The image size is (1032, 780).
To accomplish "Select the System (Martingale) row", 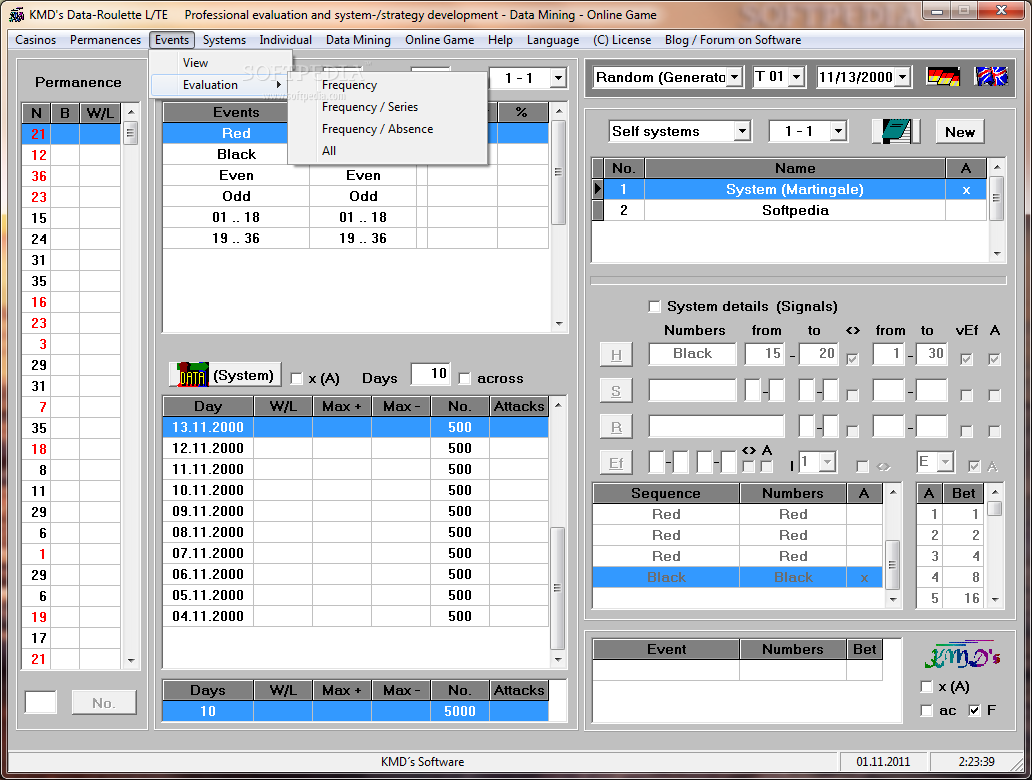I will coord(795,190).
